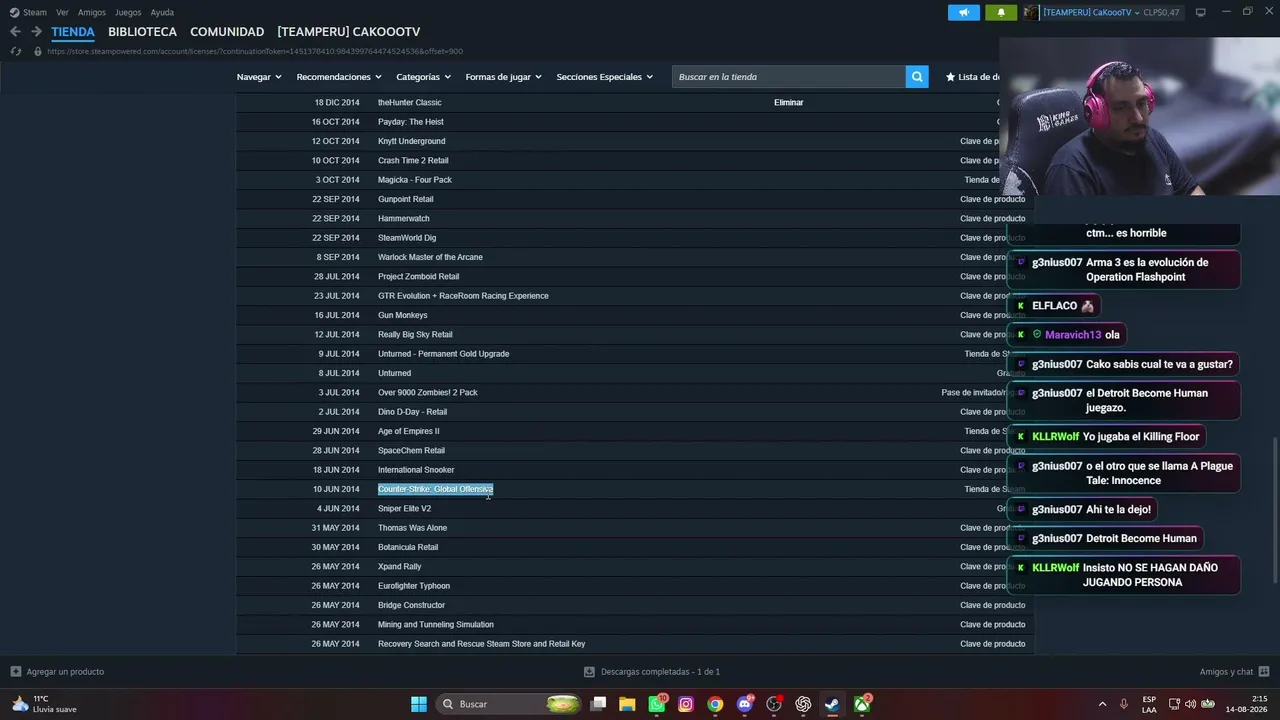Switch to the TIENDA tab
Screen dimensions: 1280x720
73,32
